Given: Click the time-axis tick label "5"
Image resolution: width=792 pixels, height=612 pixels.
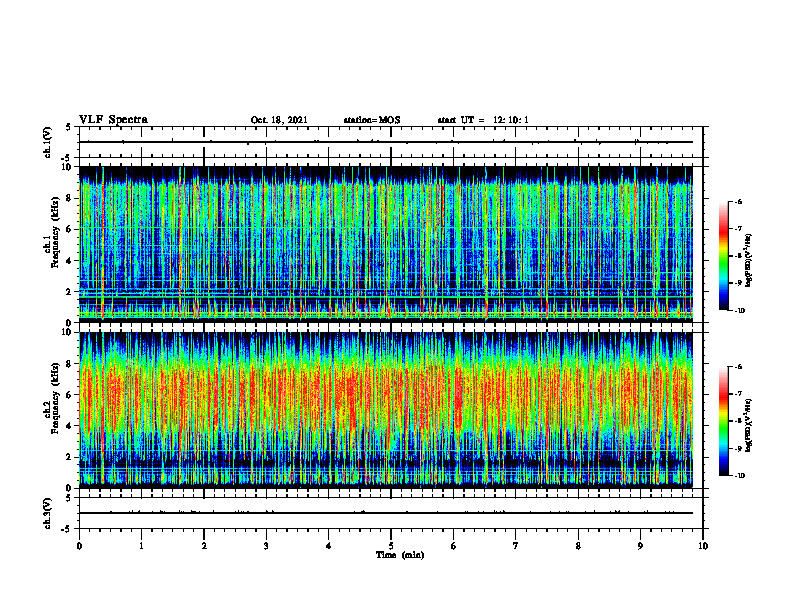Looking at the screenshot, I should (391, 546).
